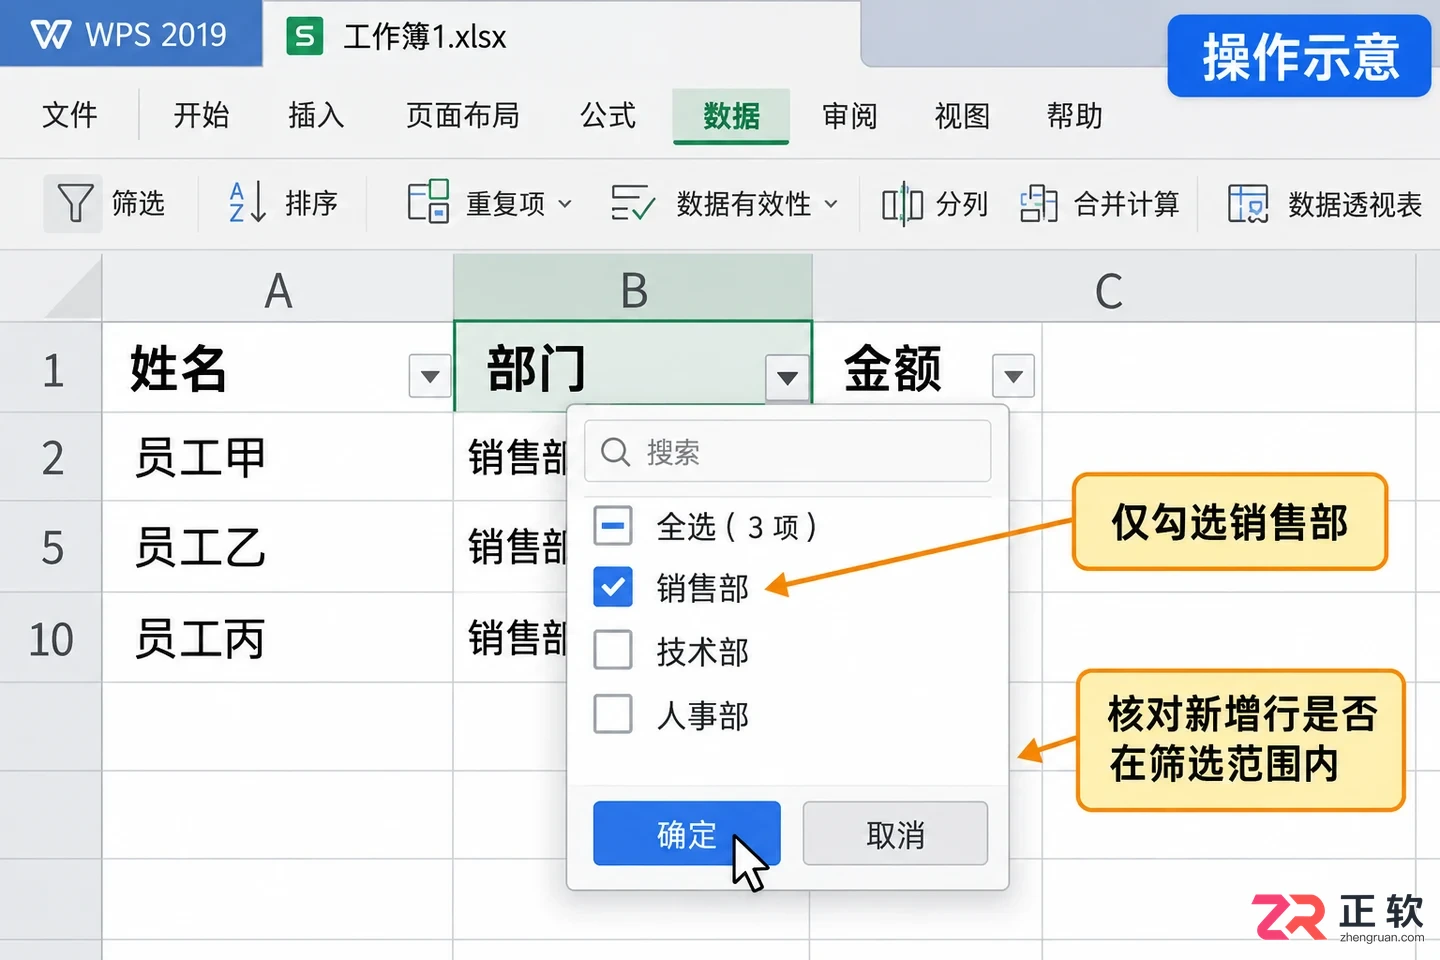
Task: Click the search magnifier icon in filter panel
Action: tap(615, 452)
